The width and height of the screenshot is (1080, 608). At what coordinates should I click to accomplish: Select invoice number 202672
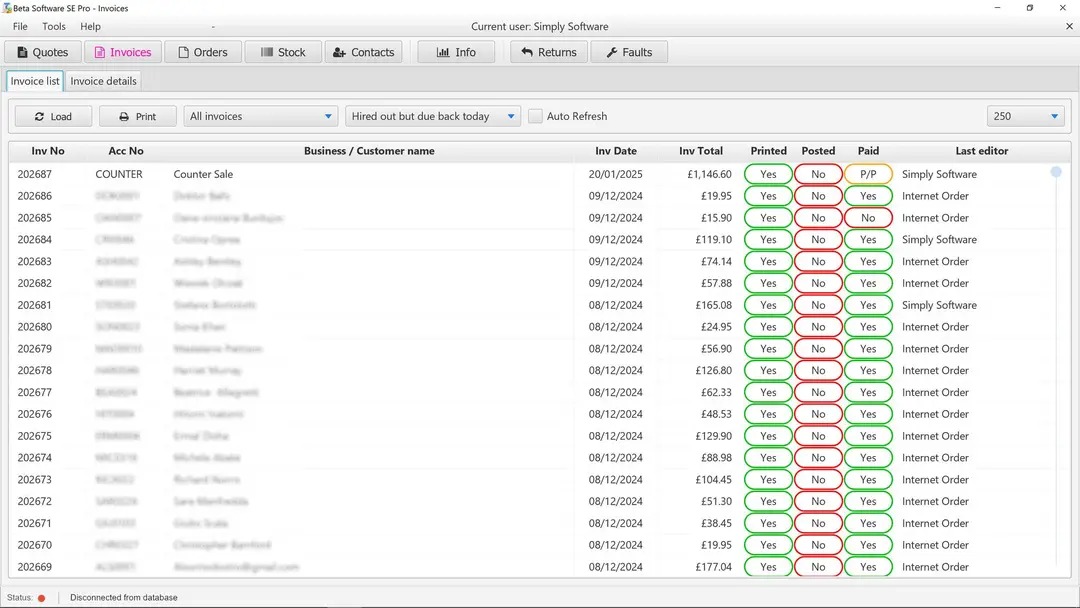click(x=34, y=501)
